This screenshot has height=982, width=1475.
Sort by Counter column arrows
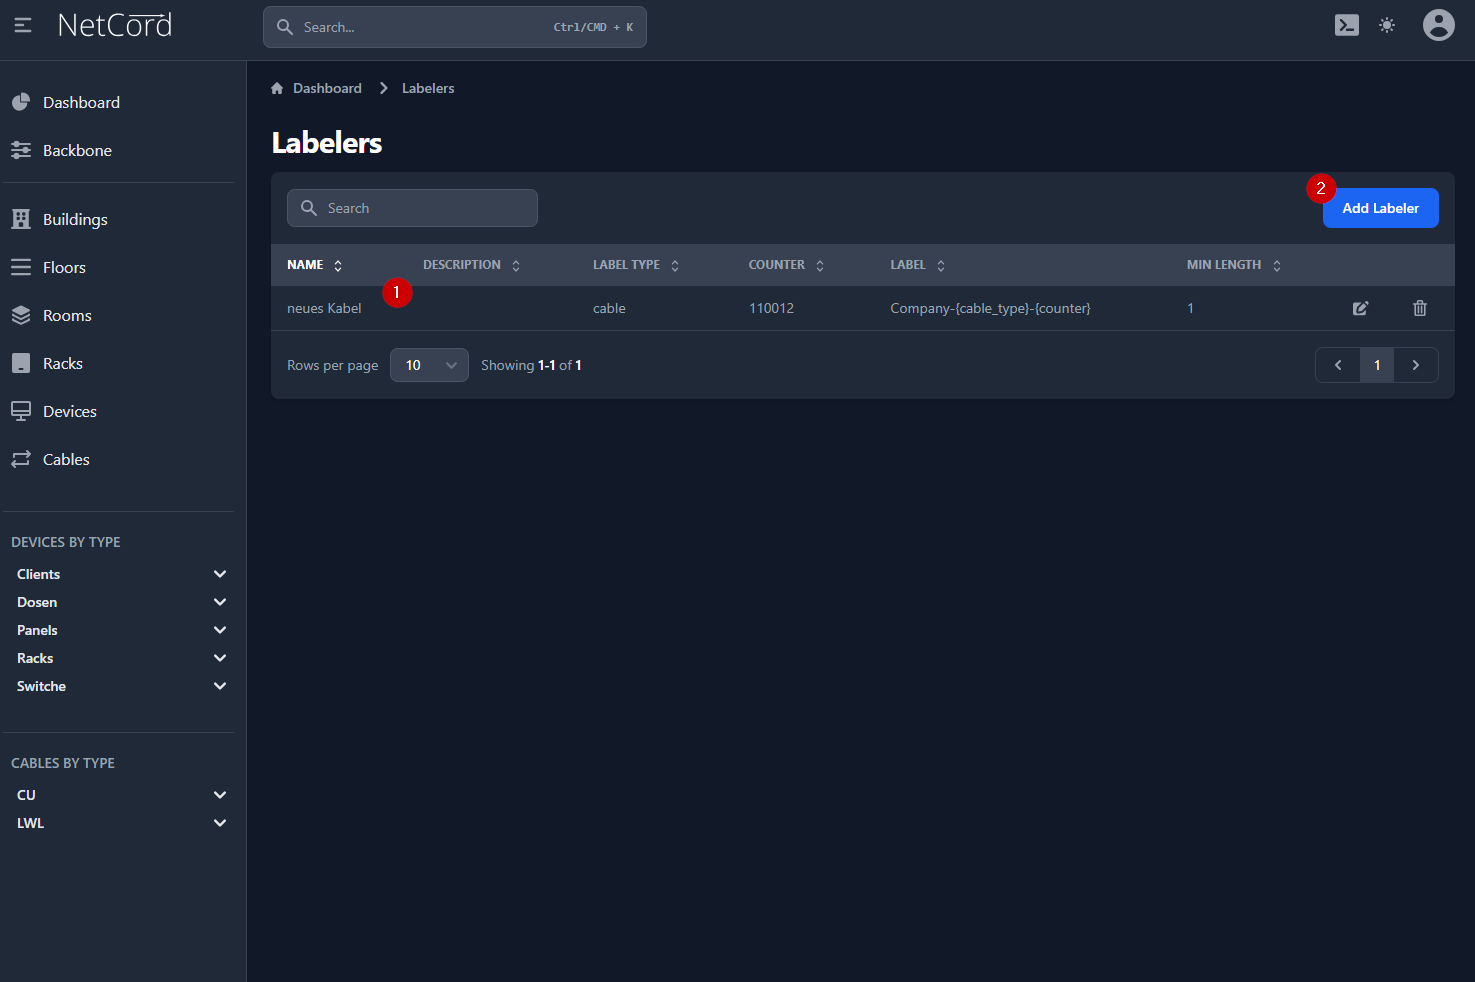tap(820, 266)
